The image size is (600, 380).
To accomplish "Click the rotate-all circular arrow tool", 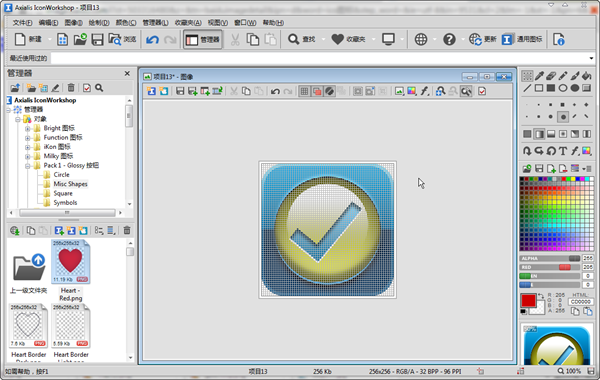I will pyautogui.click(x=551, y=151).
